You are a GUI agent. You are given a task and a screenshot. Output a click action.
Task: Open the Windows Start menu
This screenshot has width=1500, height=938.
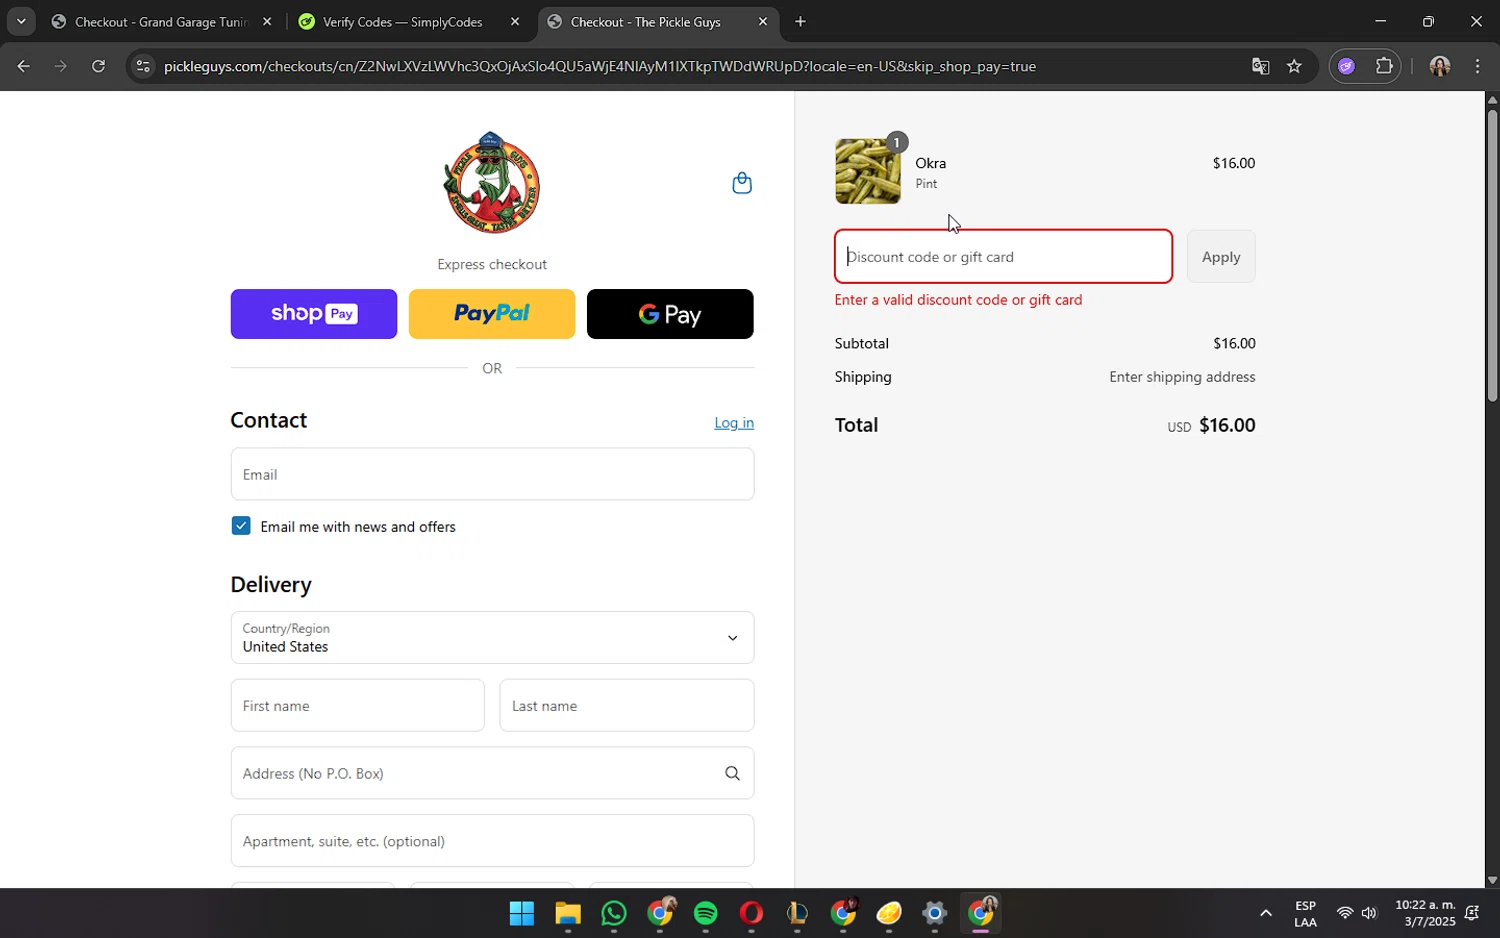522,913
